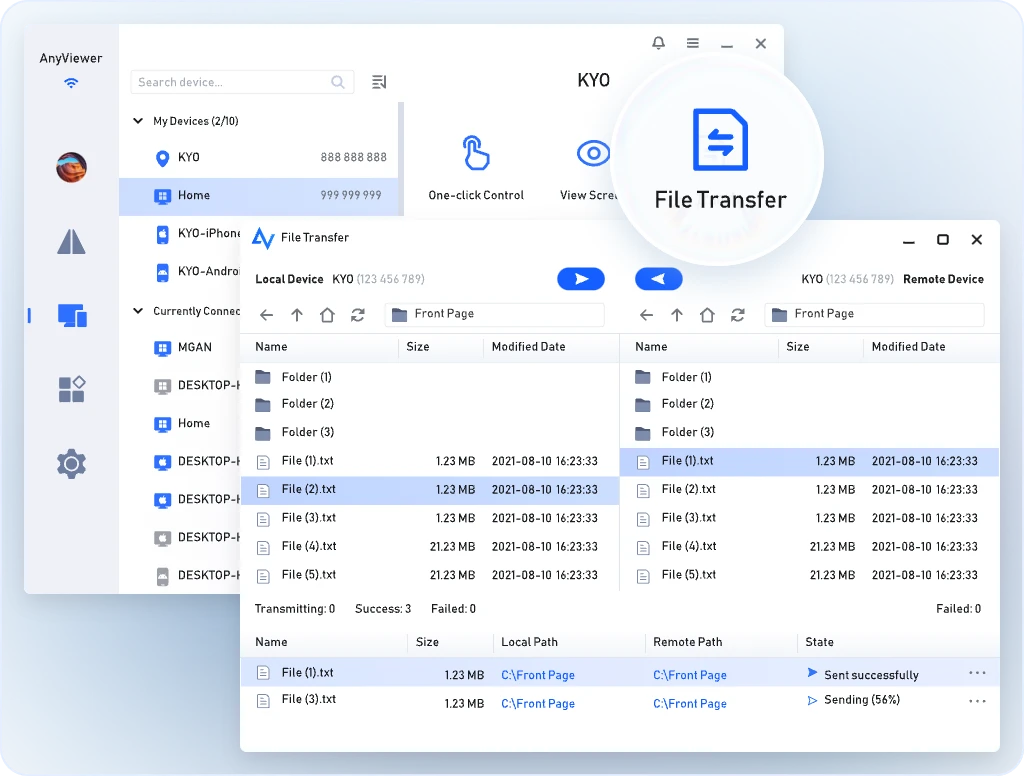Screen dimensions: 1024x776
Task: Refresh the local device file list
Action: [x=357, y=315]
